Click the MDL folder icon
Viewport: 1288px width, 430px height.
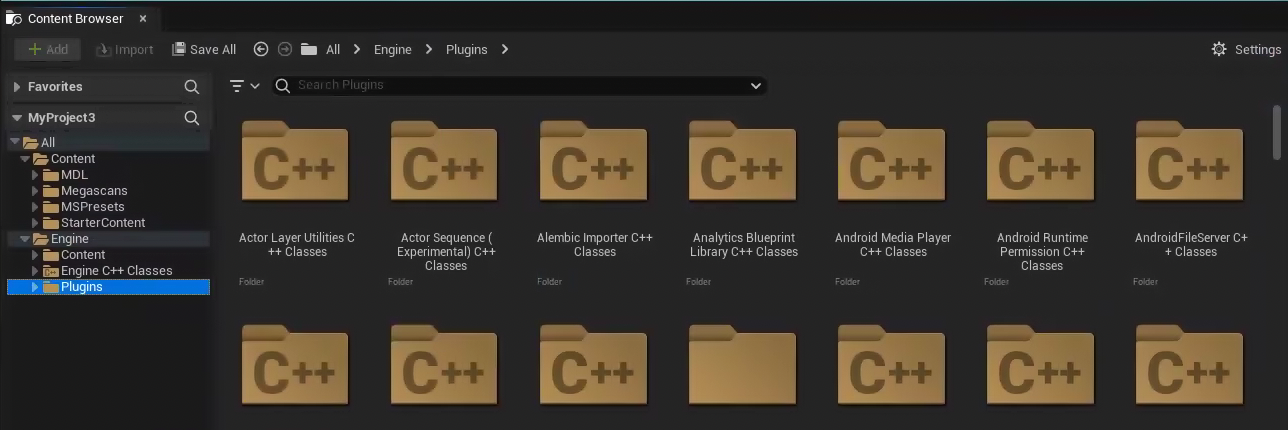pyautogui.click(x=51, y=175)
